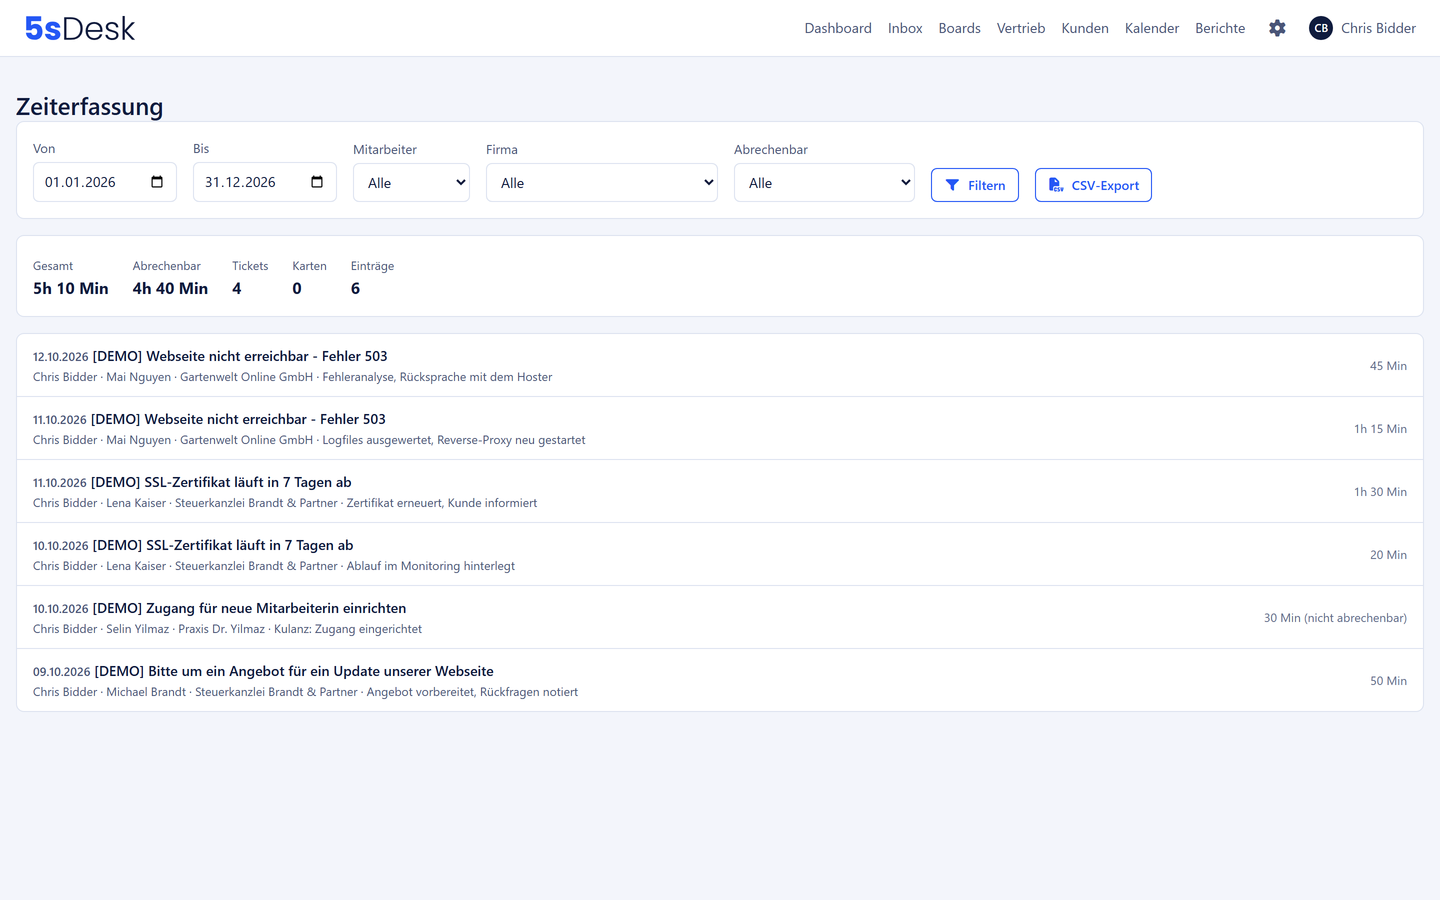1440x900 pixels.
Task: Open 11.10.2026 entry 'Webseite nicht erreichbar - Fehler 503'
Action: tap(720, 429)
